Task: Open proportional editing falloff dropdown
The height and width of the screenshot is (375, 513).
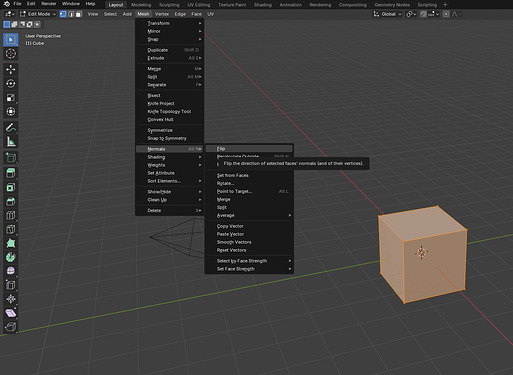Action: [x=456, y=14]
